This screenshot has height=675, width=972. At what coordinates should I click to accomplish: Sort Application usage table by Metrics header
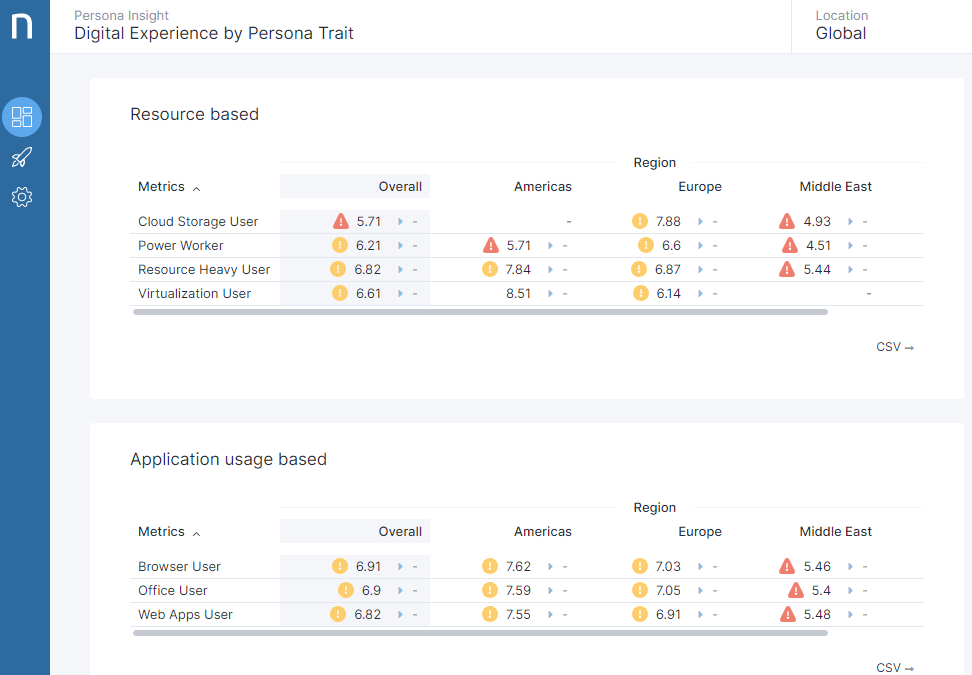[x=168, y=532]
